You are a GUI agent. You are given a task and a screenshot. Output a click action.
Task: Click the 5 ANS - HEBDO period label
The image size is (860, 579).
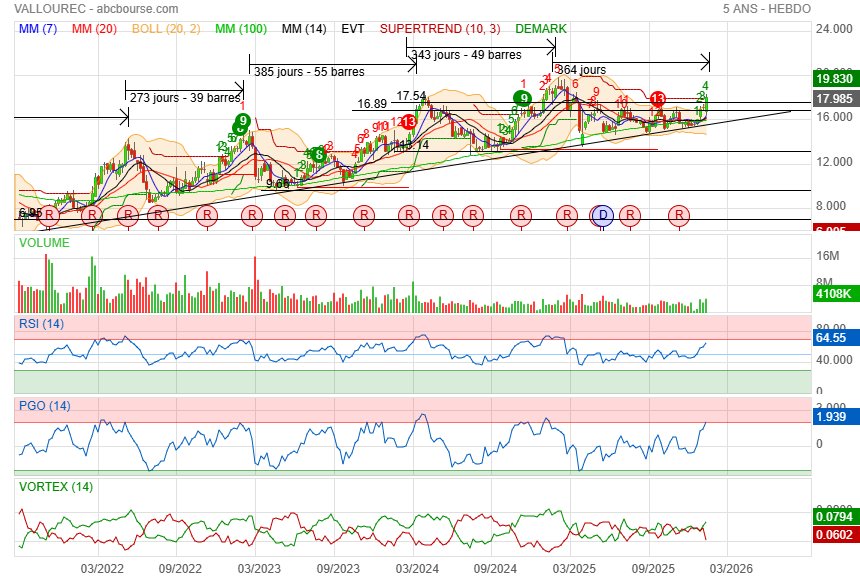[767, 9]
